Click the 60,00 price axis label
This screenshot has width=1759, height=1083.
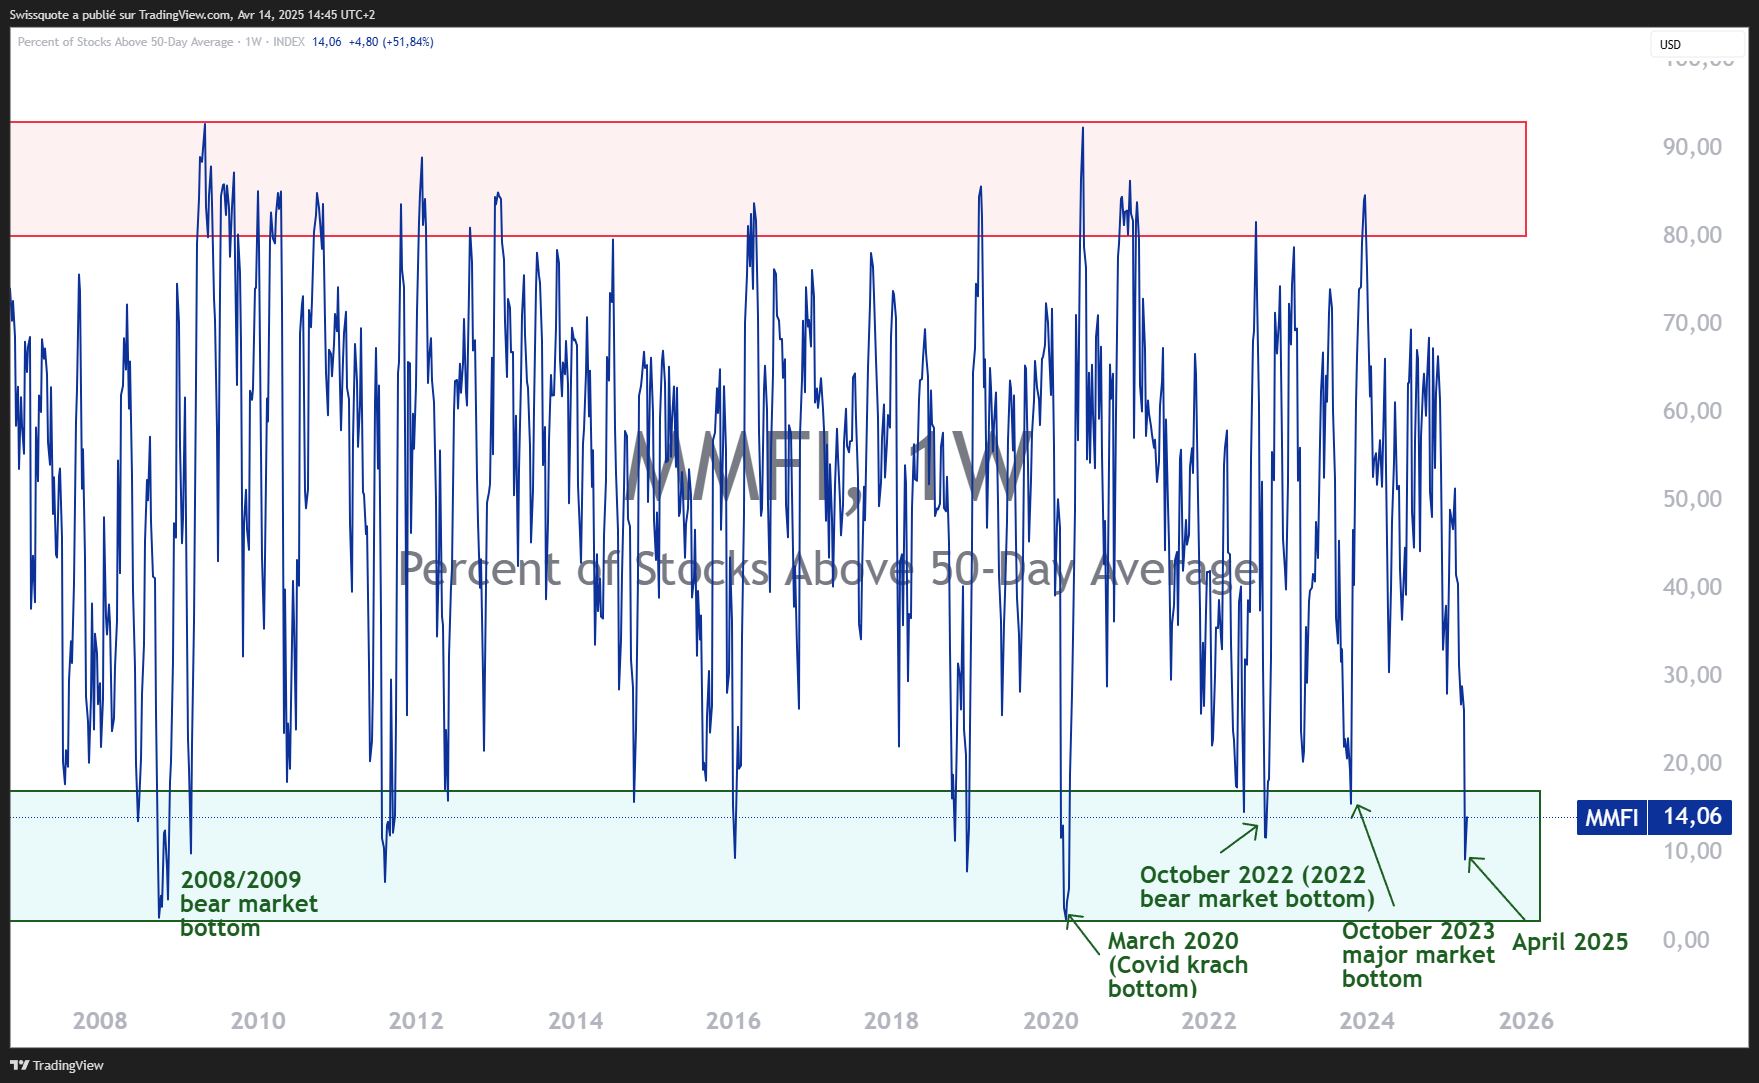1692,411
